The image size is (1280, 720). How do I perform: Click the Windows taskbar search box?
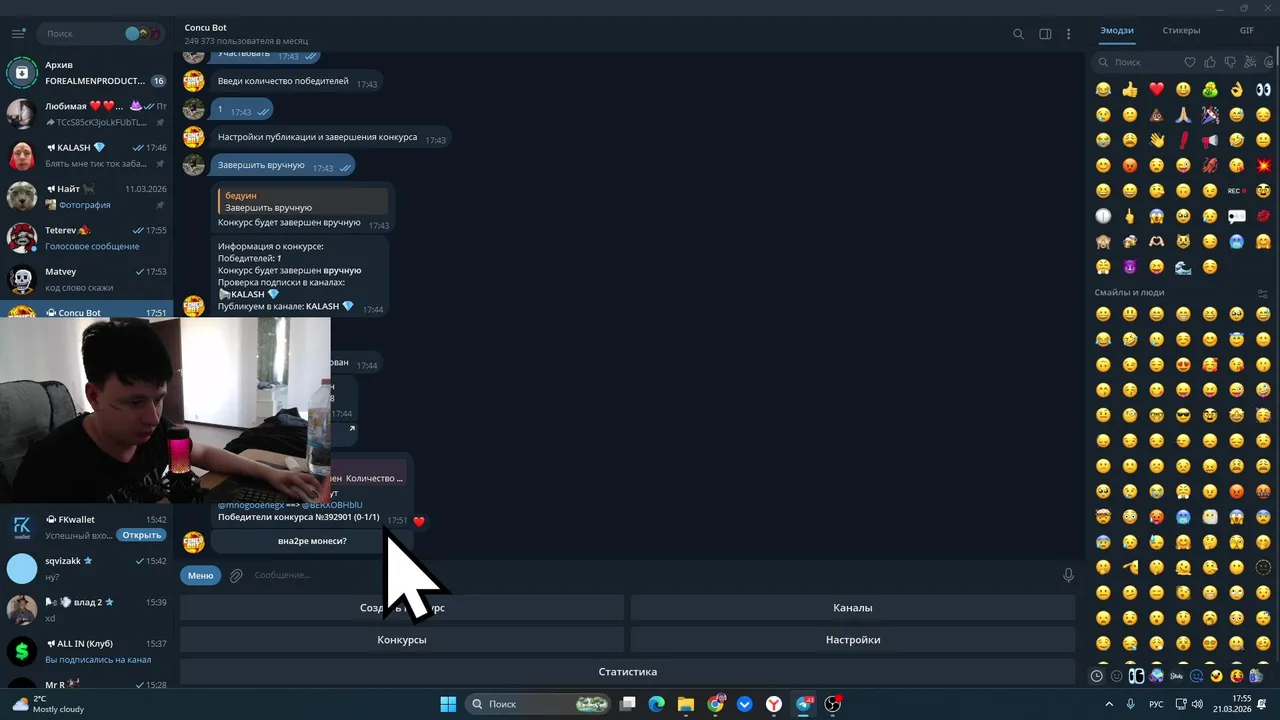click(540, 704)
